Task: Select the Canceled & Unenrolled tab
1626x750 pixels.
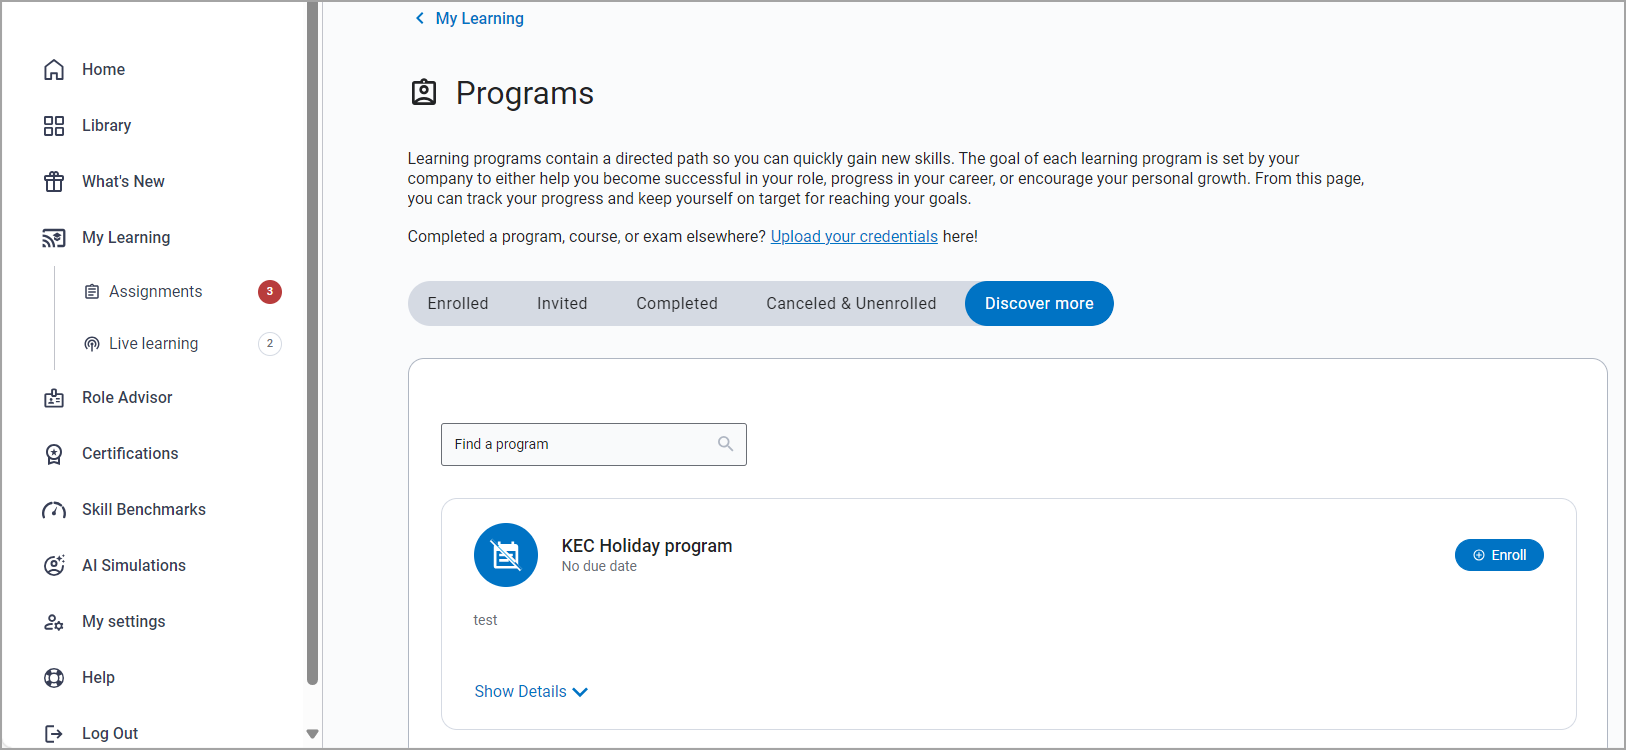Action: click(851, 303)
